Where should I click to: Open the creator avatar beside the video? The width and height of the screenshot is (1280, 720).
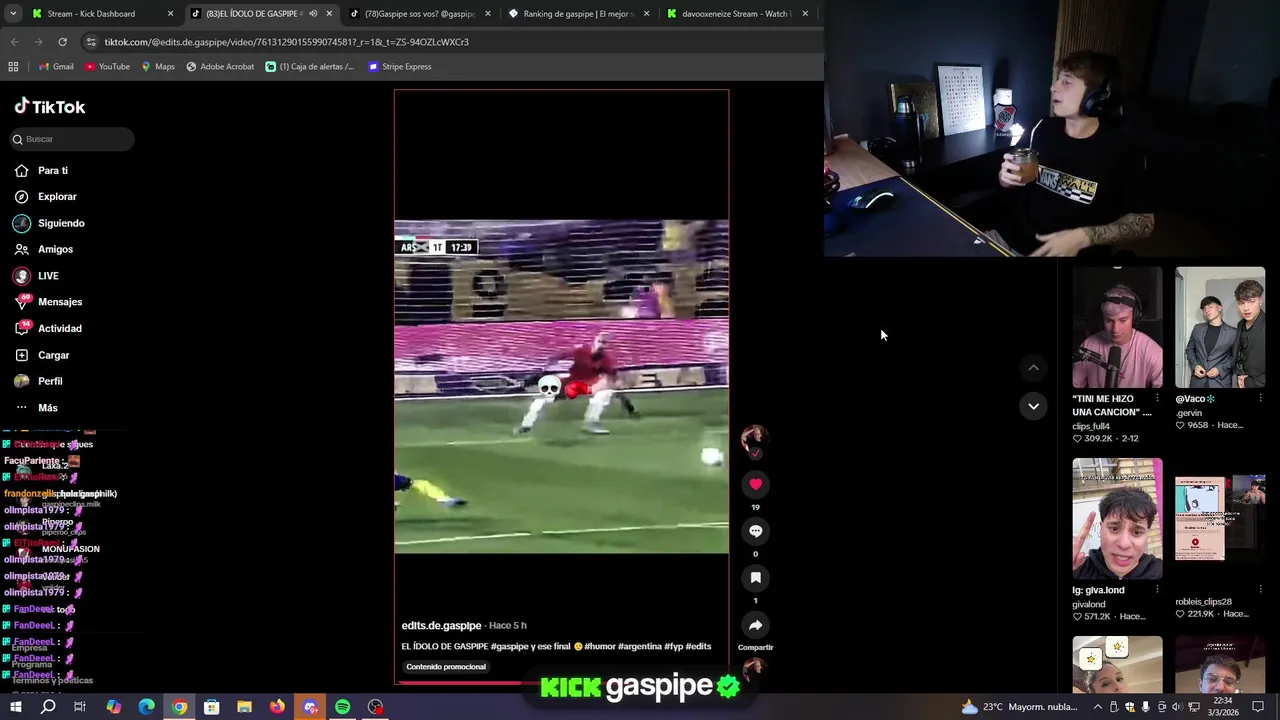754,438
